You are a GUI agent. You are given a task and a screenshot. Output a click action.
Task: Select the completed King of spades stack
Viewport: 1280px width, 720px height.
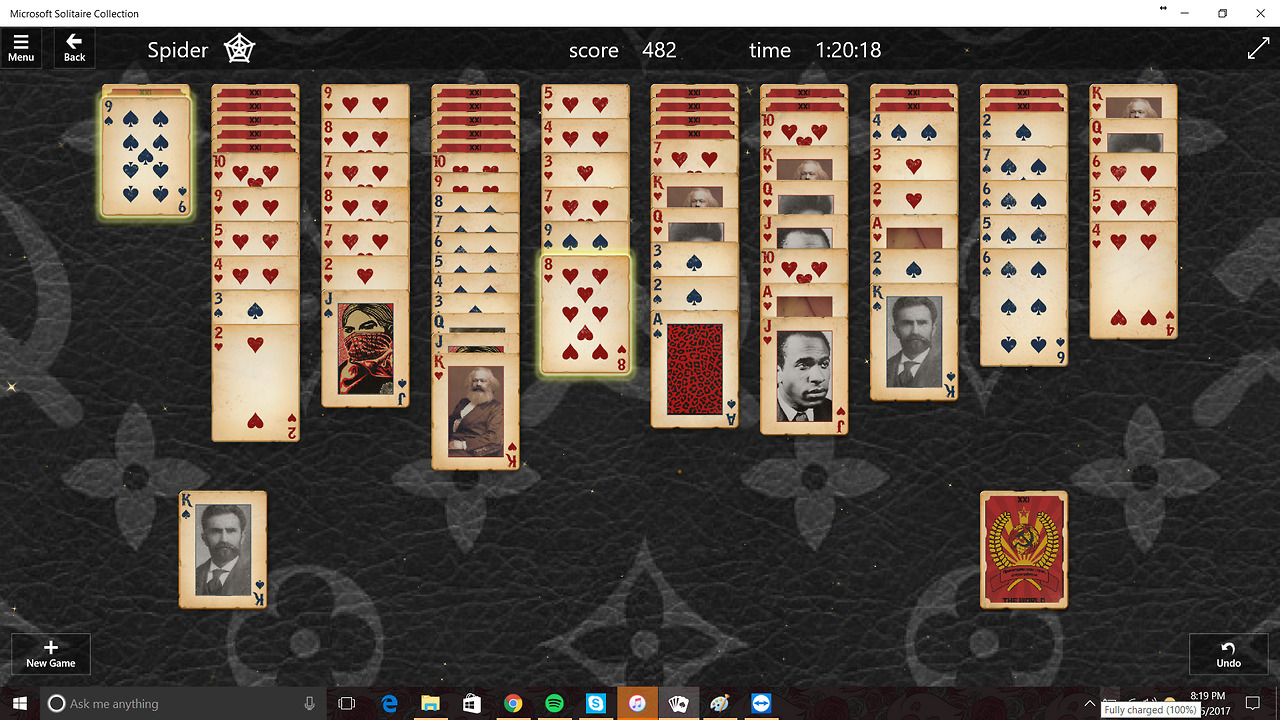coord(222,549)
